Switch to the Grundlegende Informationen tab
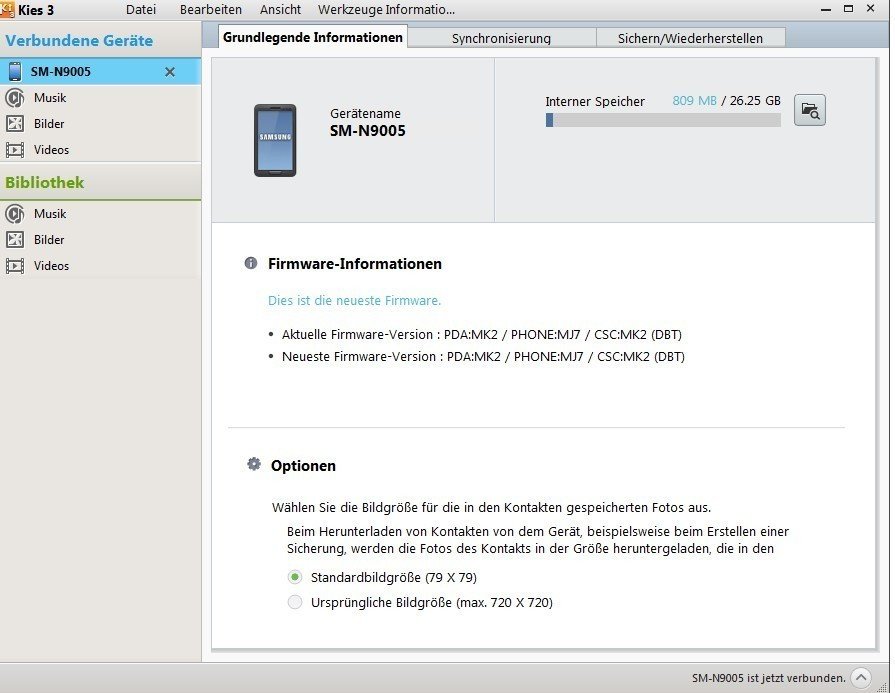The image size is (895, 693). 313,37
